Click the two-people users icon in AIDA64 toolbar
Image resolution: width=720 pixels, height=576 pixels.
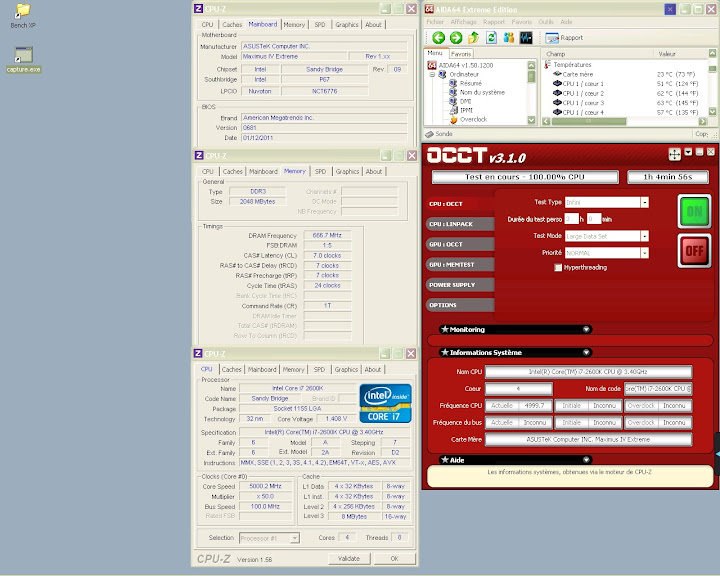point(509,38)
